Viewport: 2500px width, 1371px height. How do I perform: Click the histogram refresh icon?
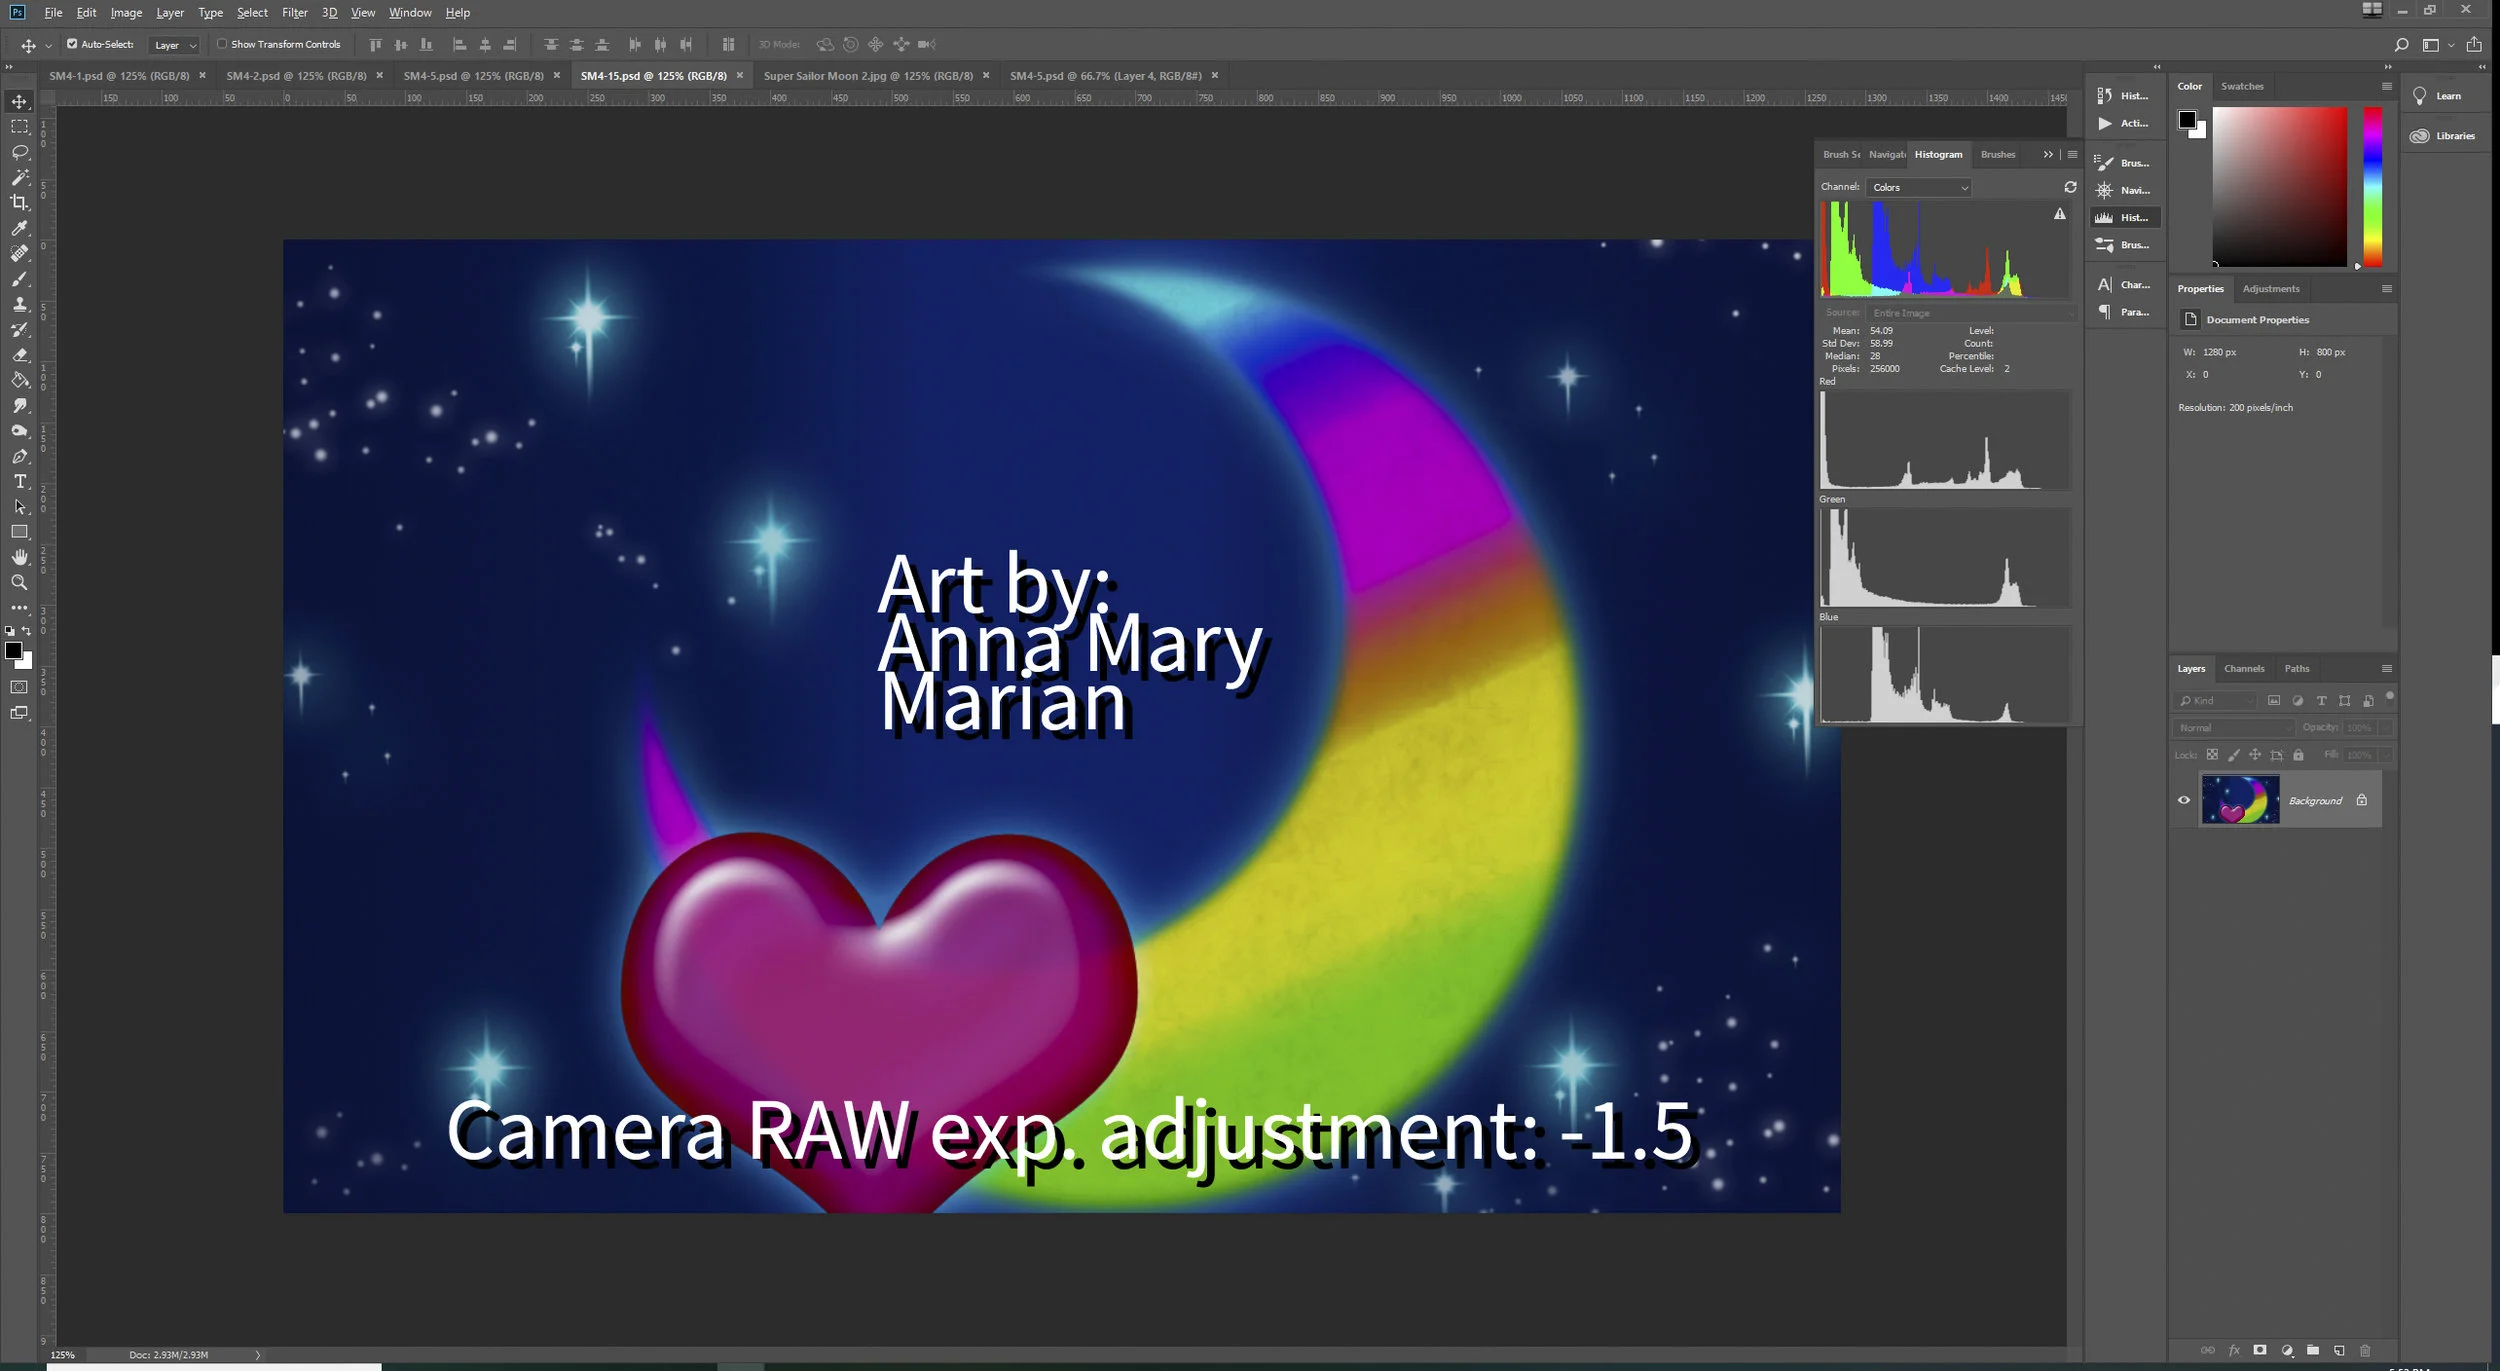click(2070, 187)
